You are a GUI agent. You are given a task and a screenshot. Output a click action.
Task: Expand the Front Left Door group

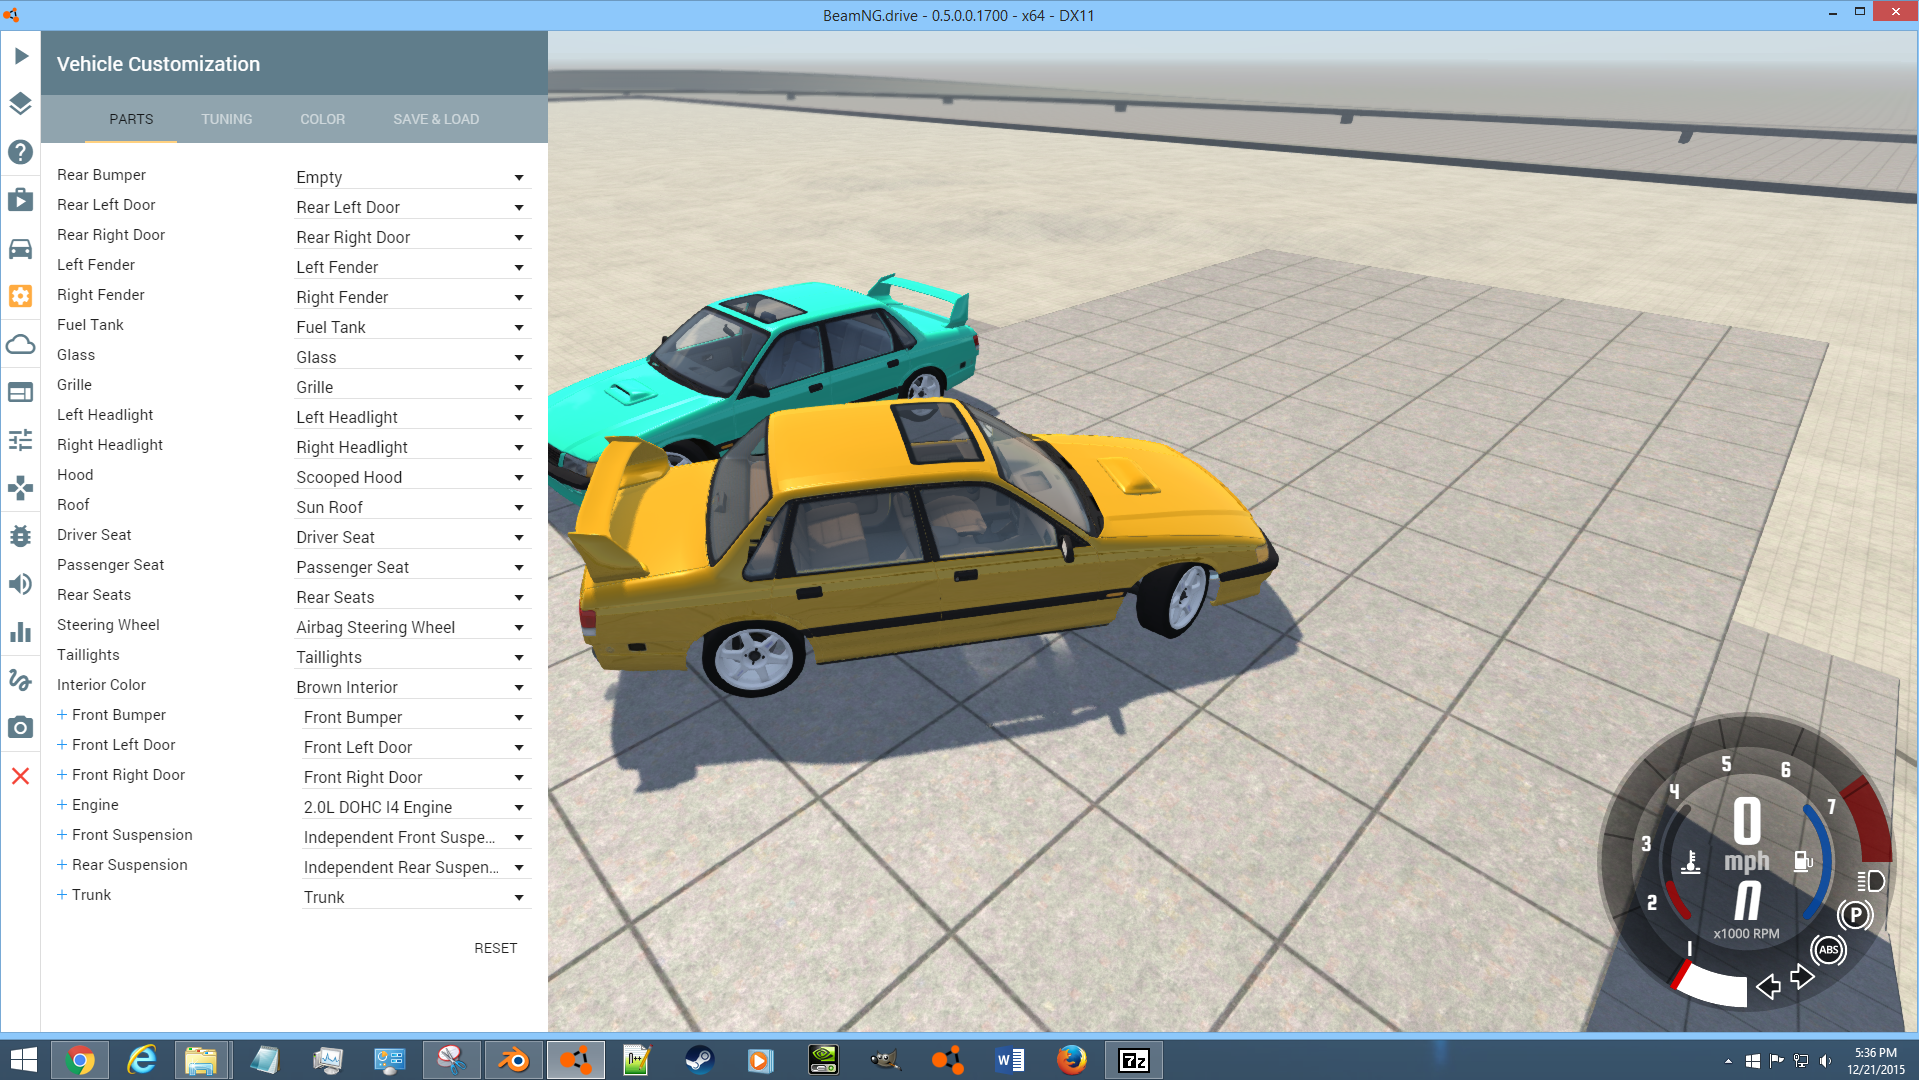pyautogui.click(x=62, y=745)
